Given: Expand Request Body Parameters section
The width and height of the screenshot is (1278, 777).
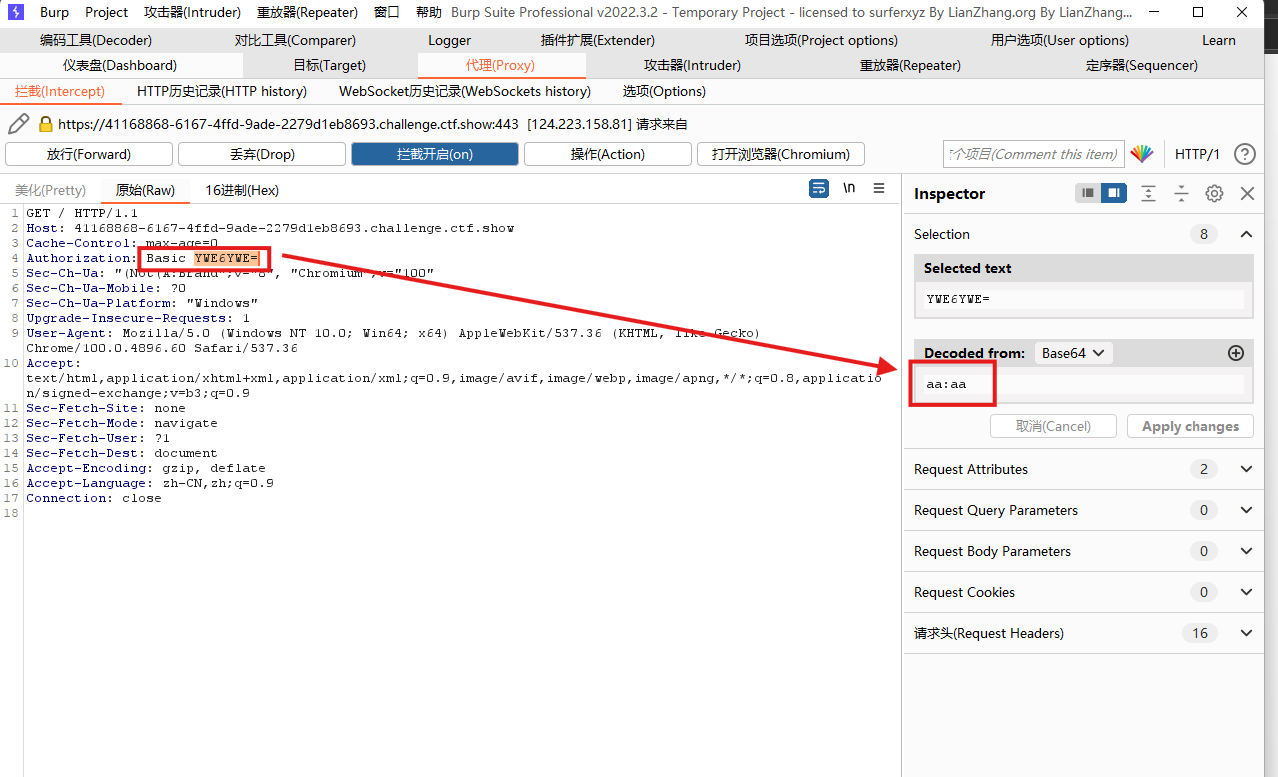Looking at the screenshot, I should click(x=1246, y=551).
